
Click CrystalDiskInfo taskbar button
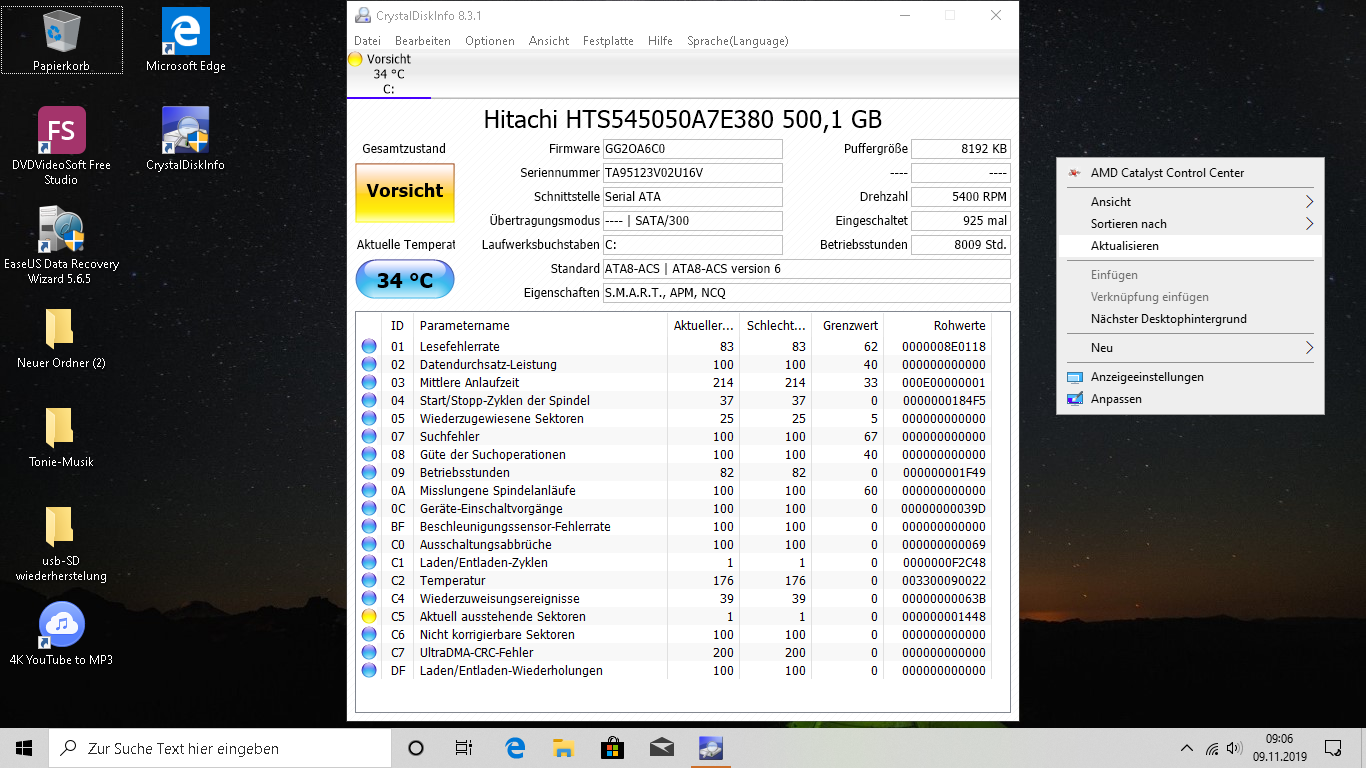coord(710,748)
